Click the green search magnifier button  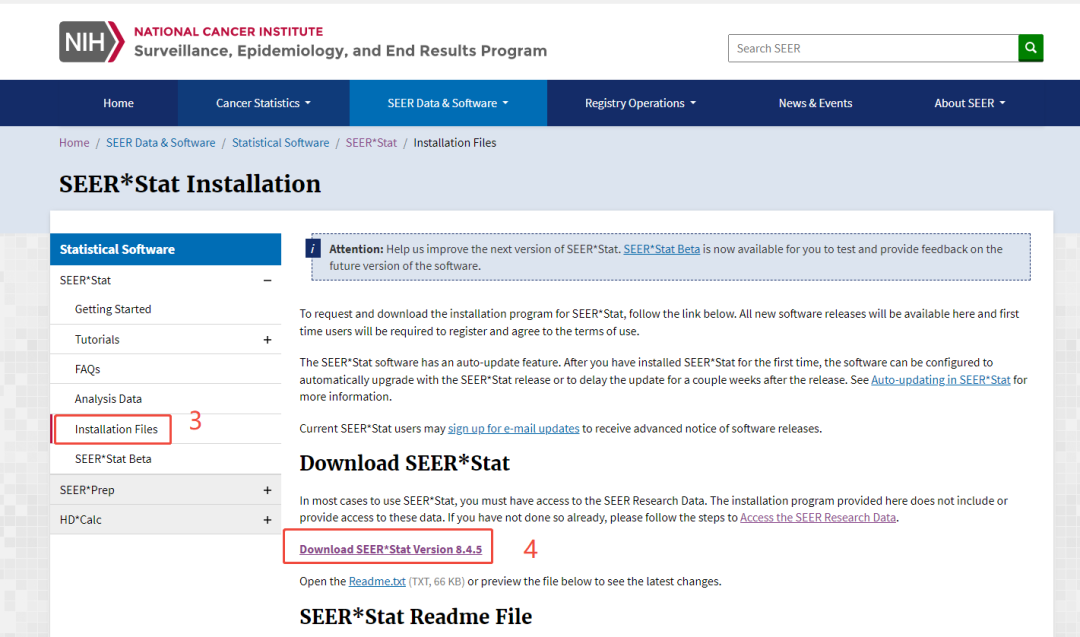(1030, 48)
